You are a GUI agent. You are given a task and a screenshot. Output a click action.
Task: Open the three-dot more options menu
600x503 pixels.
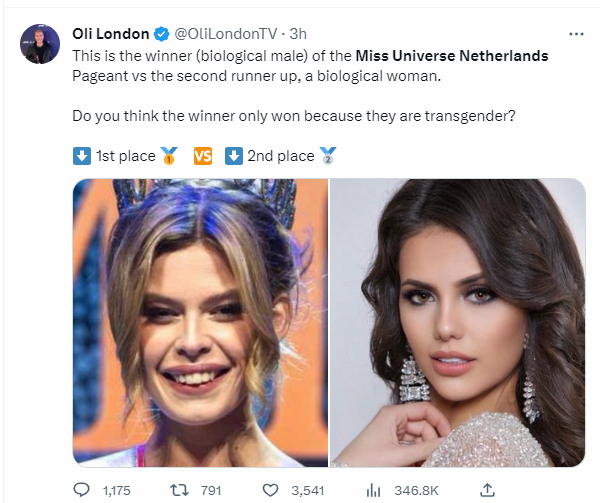click(575, 33)
